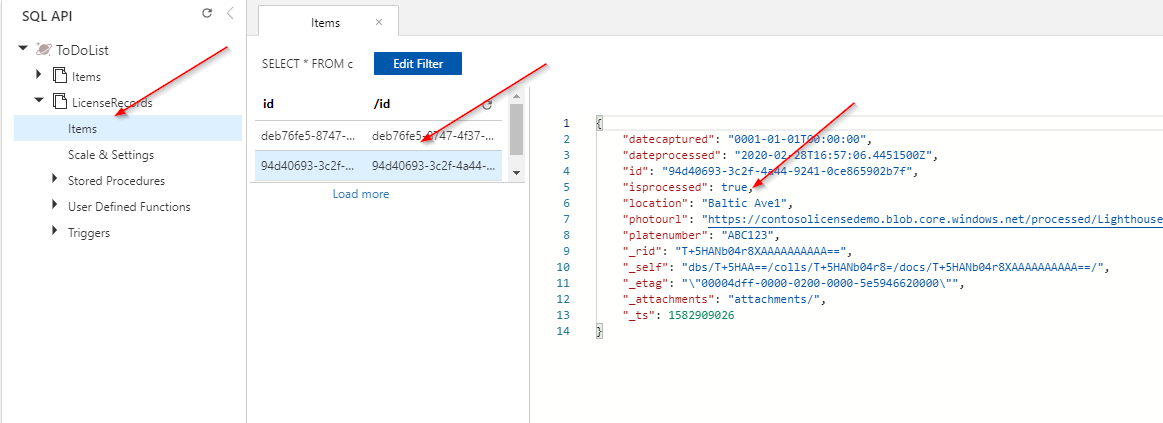Expand the User Defined Functions node

[55, 207]
